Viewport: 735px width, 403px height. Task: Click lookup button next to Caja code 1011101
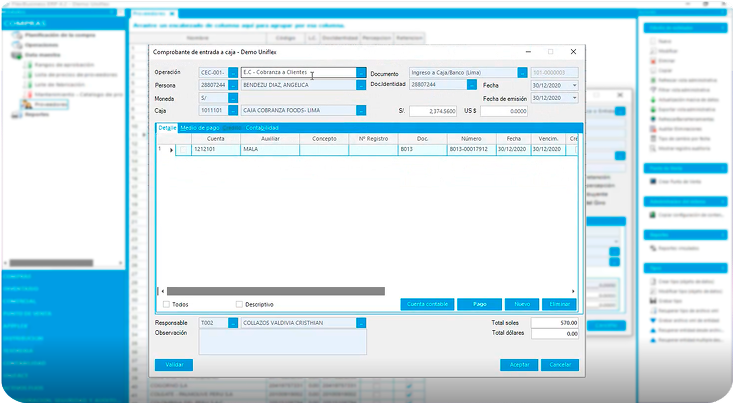point(233,111)
